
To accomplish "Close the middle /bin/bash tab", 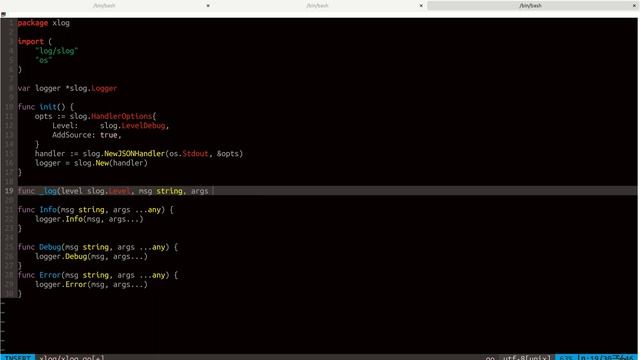I will (421, 5).
